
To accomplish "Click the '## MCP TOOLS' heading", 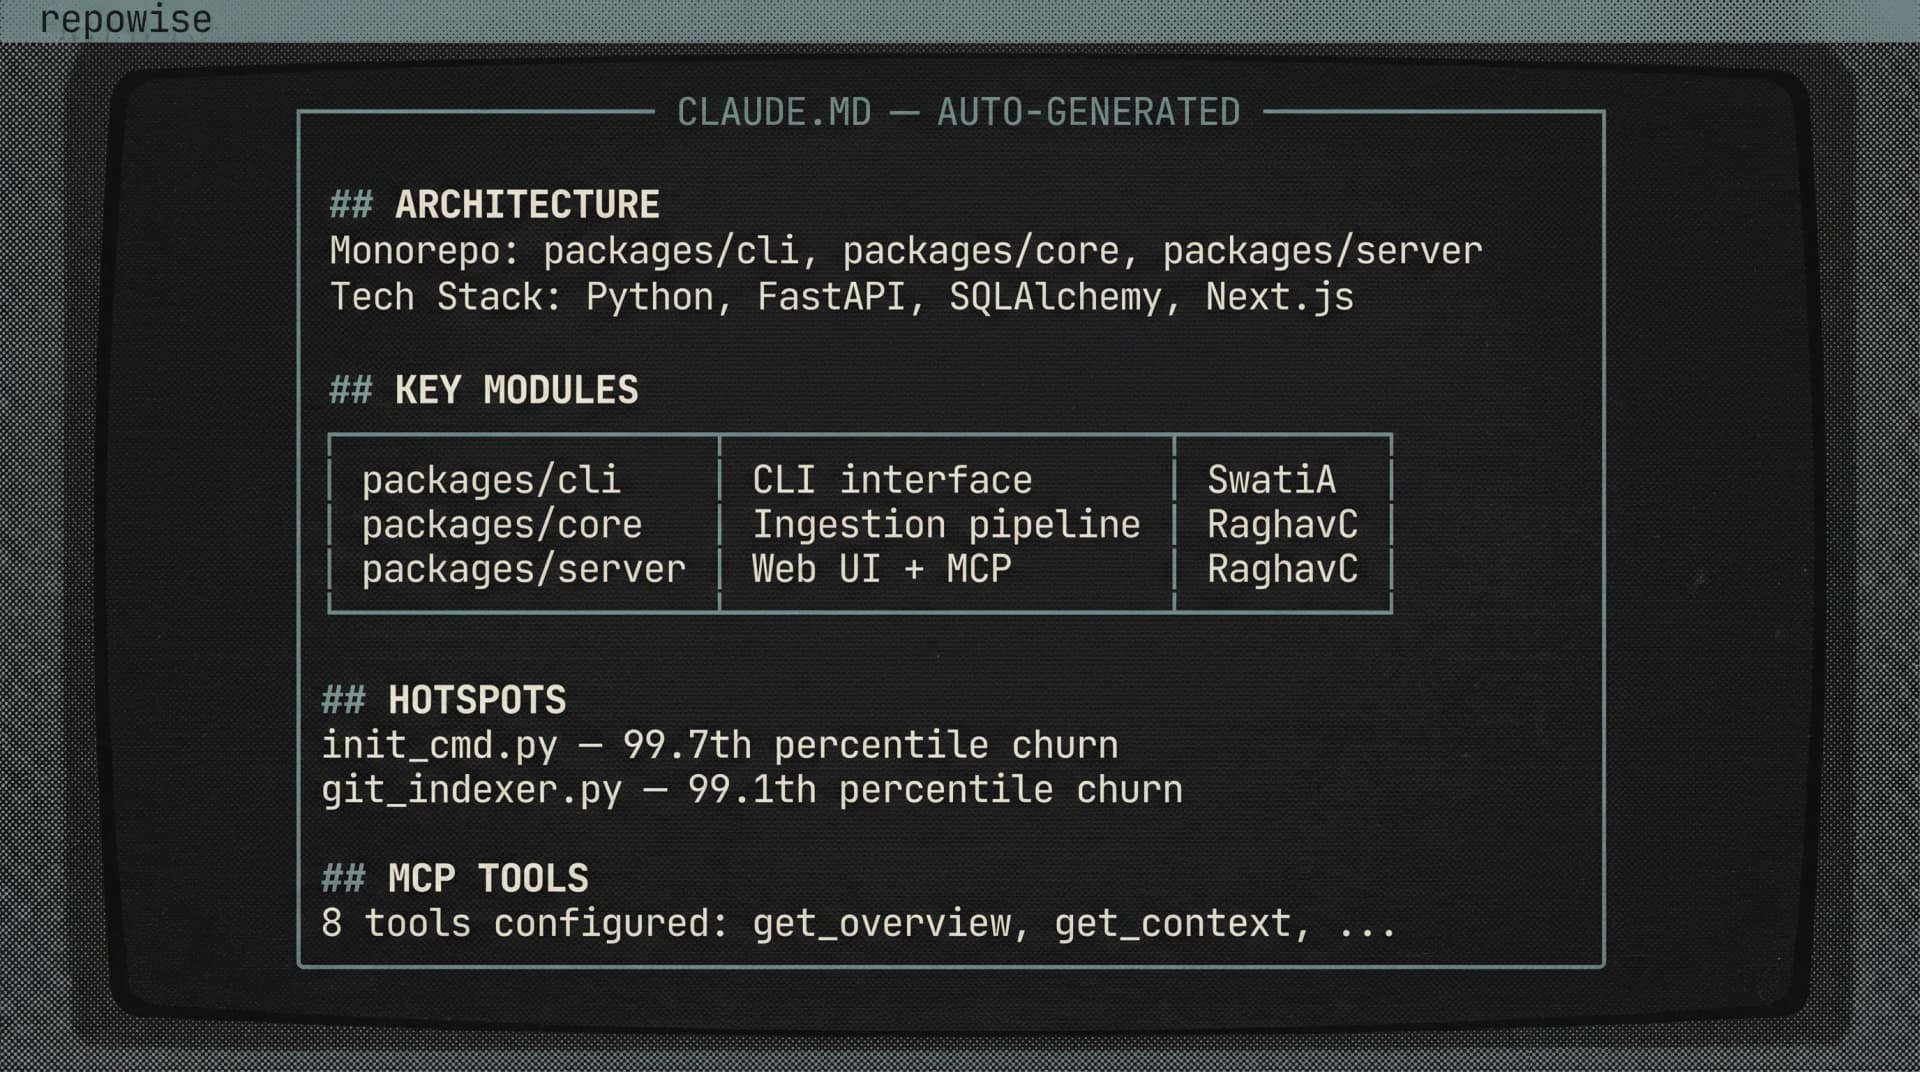I will click(x=454, y=878).
